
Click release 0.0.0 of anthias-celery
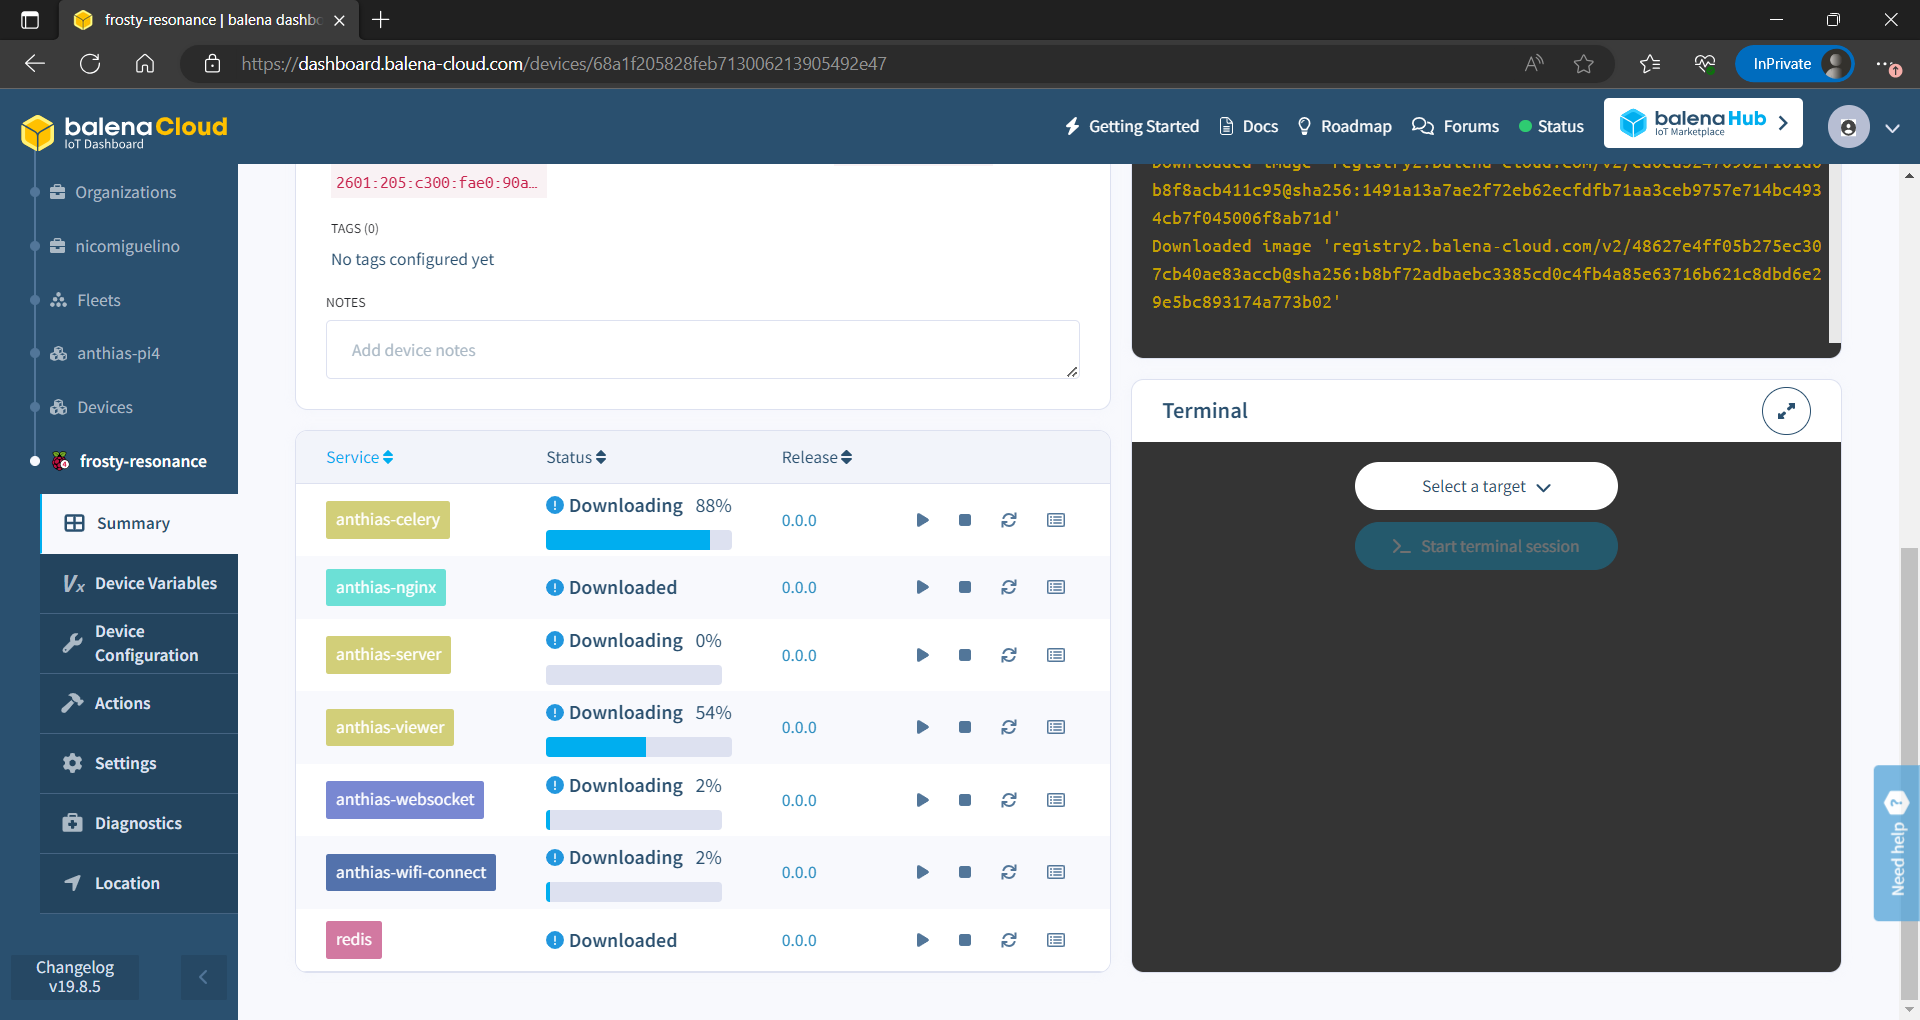(799, 520)
